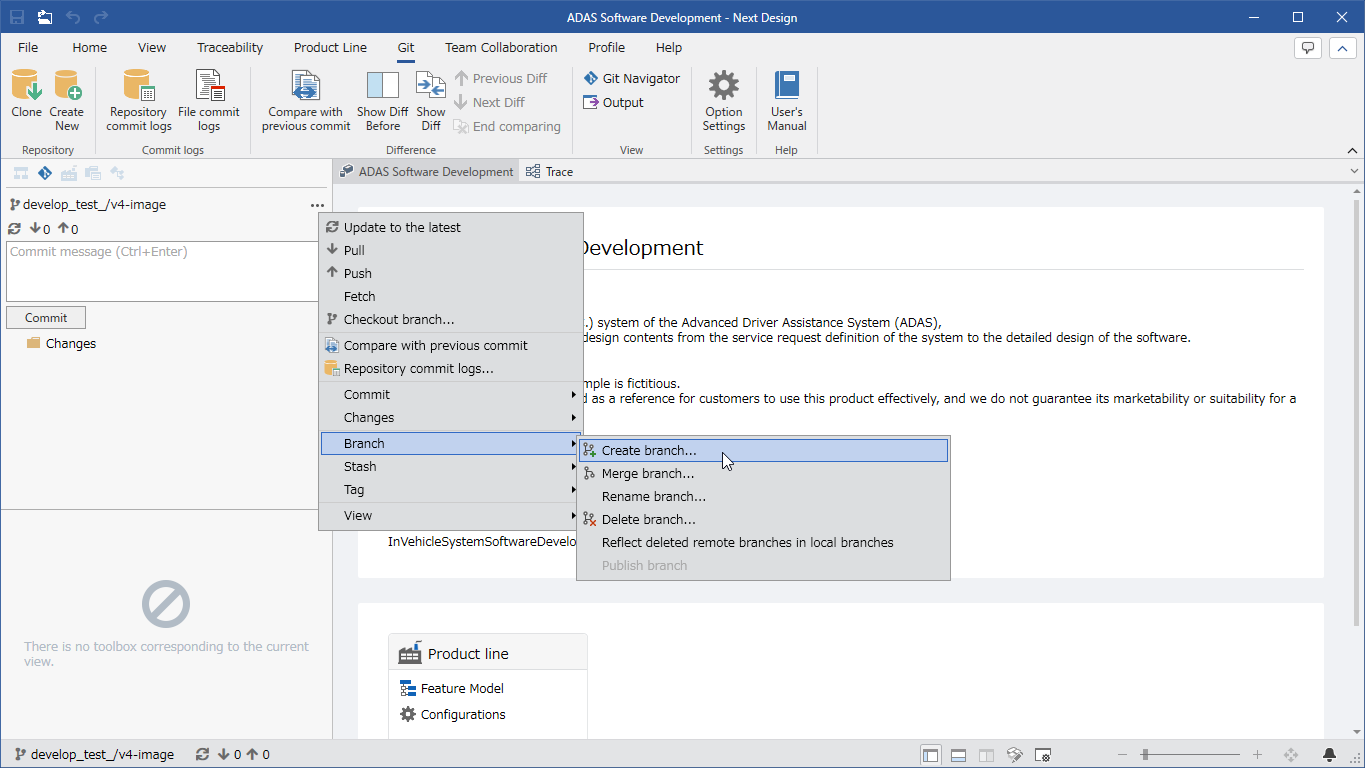The image size is (1365, 768).
Task: Click Update to the latest
Action: 451,227
